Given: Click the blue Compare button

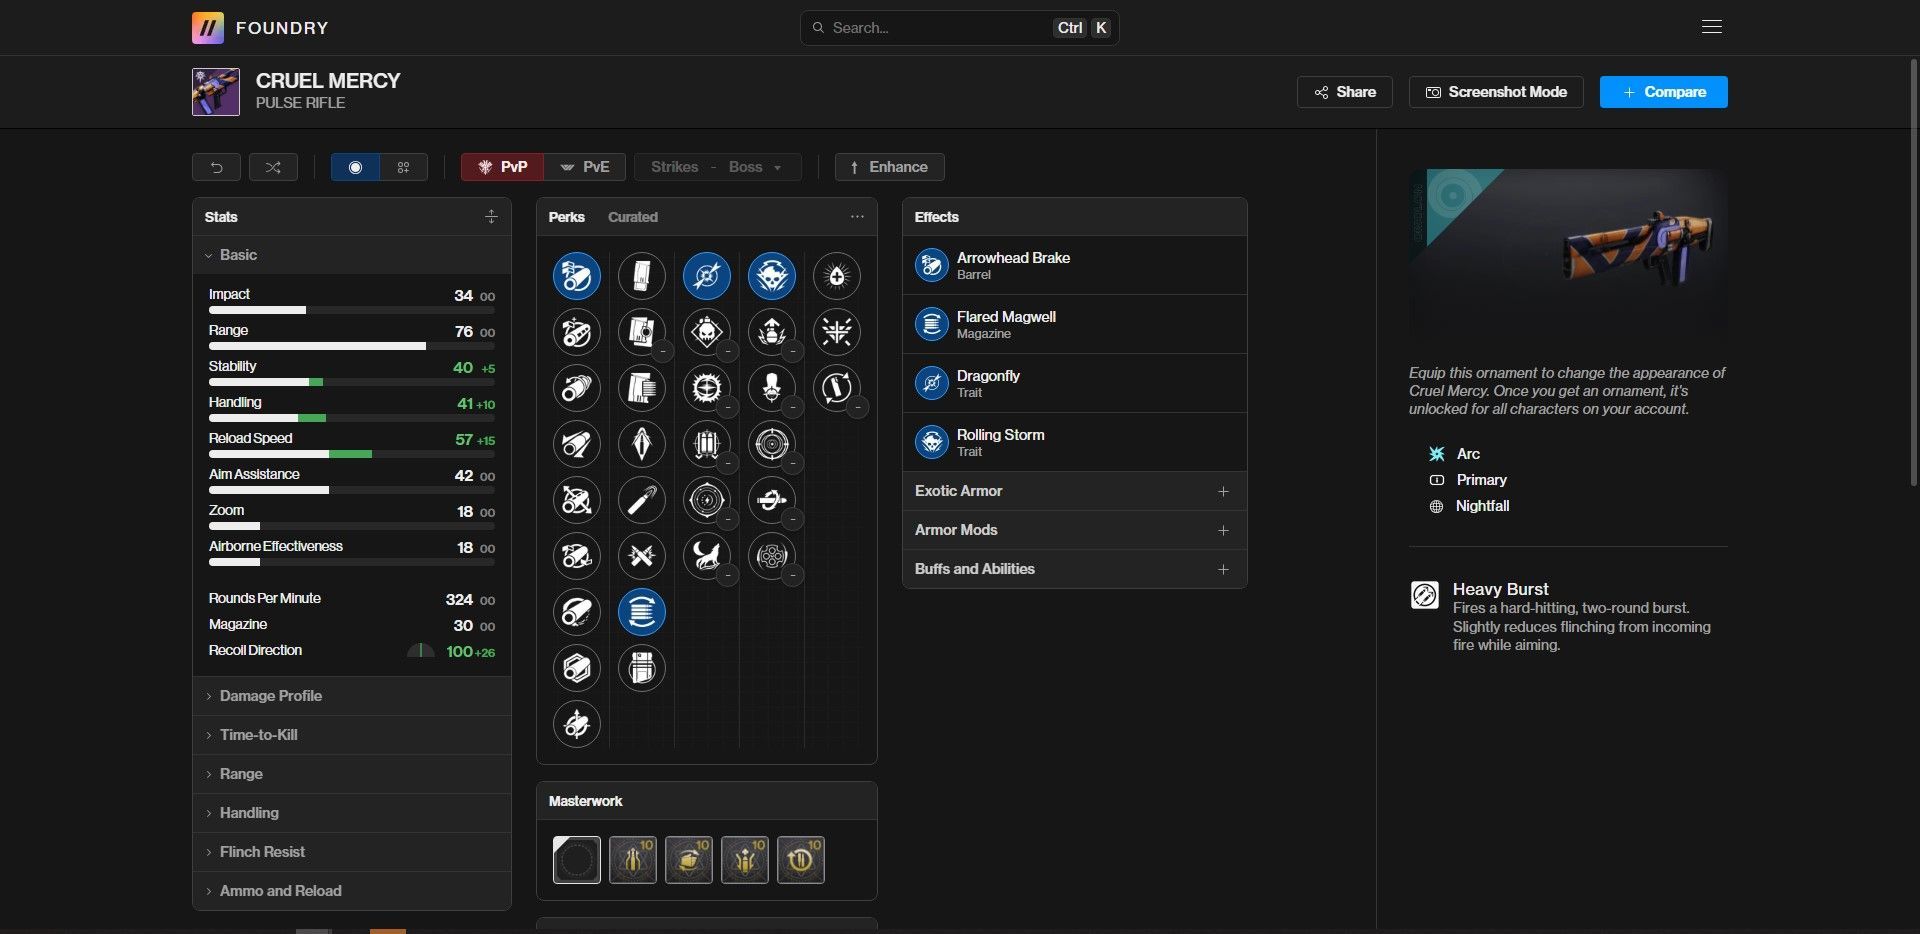Looking at the screenshot, I should coord(1663,92).
